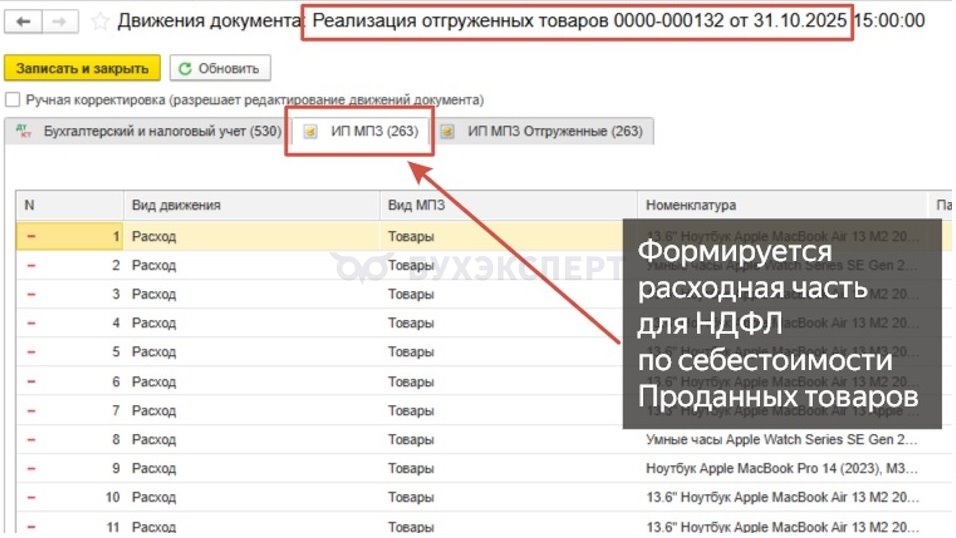This screenshot has height=538, width=956.
Task: Click the red minus icon in row 8
Action: coord(31,439)
